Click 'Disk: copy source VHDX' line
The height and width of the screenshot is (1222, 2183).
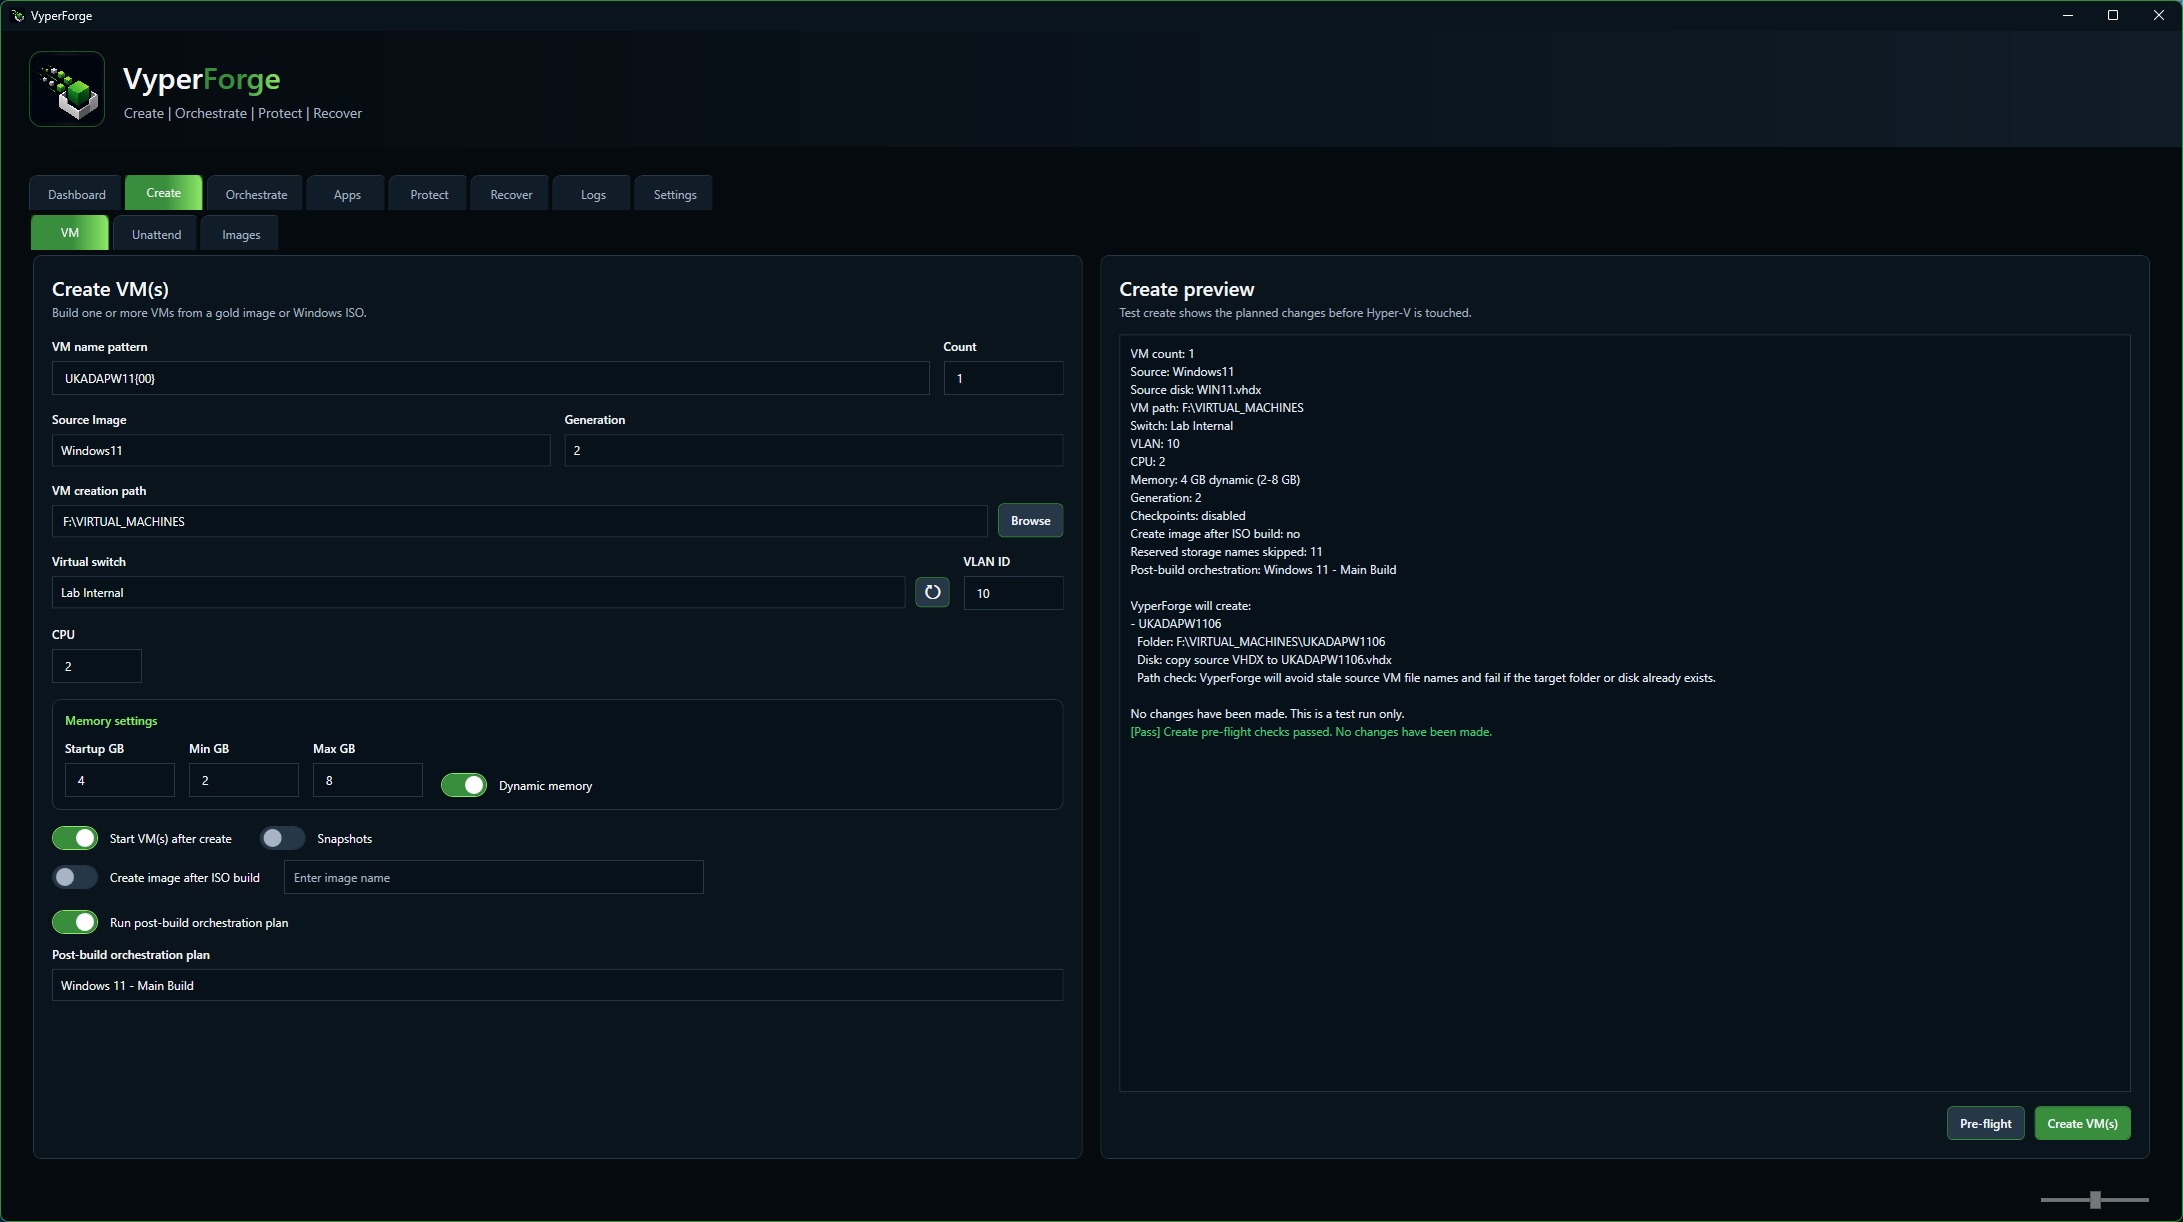(1264, 660)
